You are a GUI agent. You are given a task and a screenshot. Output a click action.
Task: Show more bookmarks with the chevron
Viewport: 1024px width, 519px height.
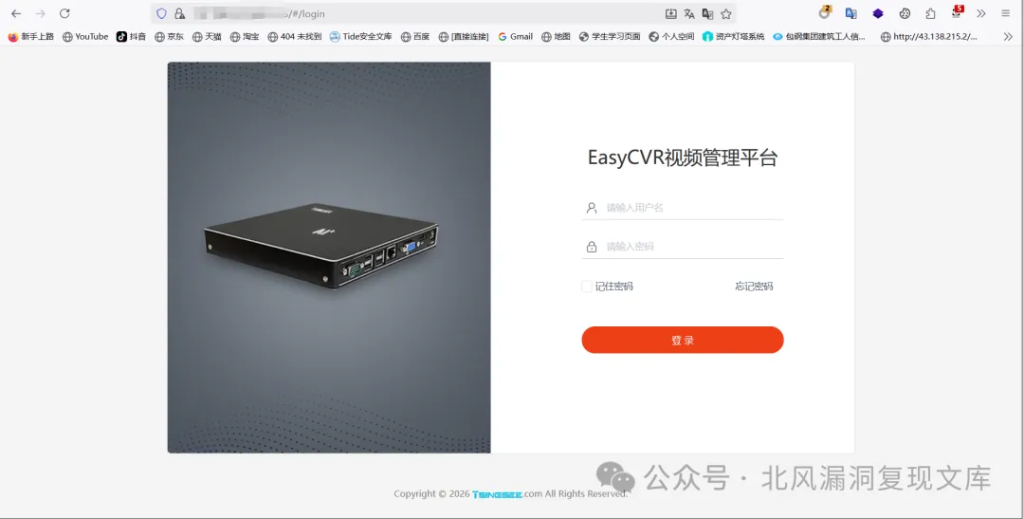[1008, 37]
